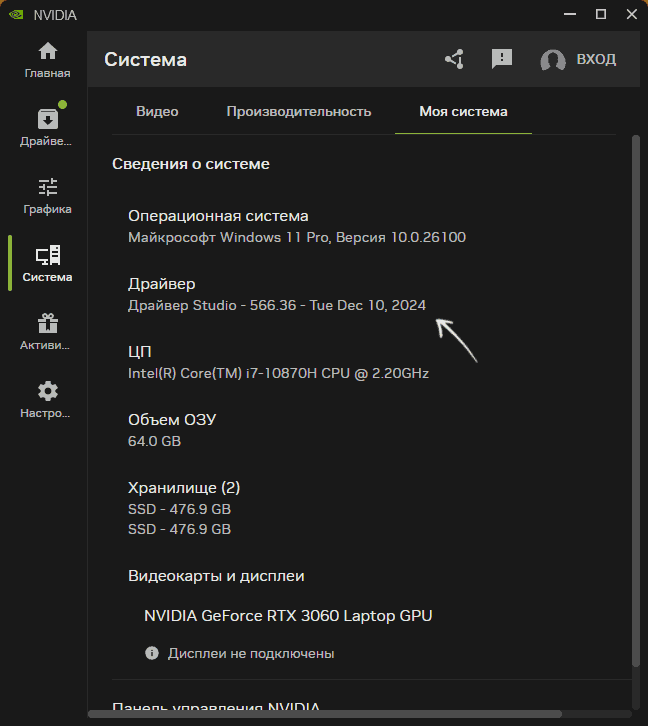This screenshot has height=726, width=648.
Task: Open the Драйверы section in sidebar
Action: [x=47, y=127]
